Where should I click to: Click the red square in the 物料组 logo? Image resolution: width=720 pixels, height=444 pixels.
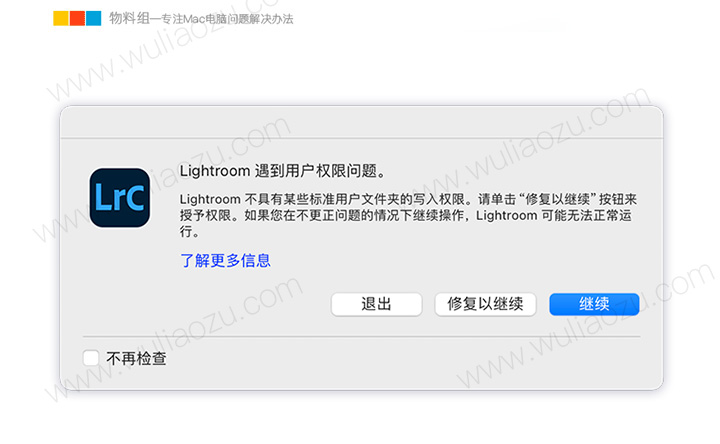tap(77, 18)
